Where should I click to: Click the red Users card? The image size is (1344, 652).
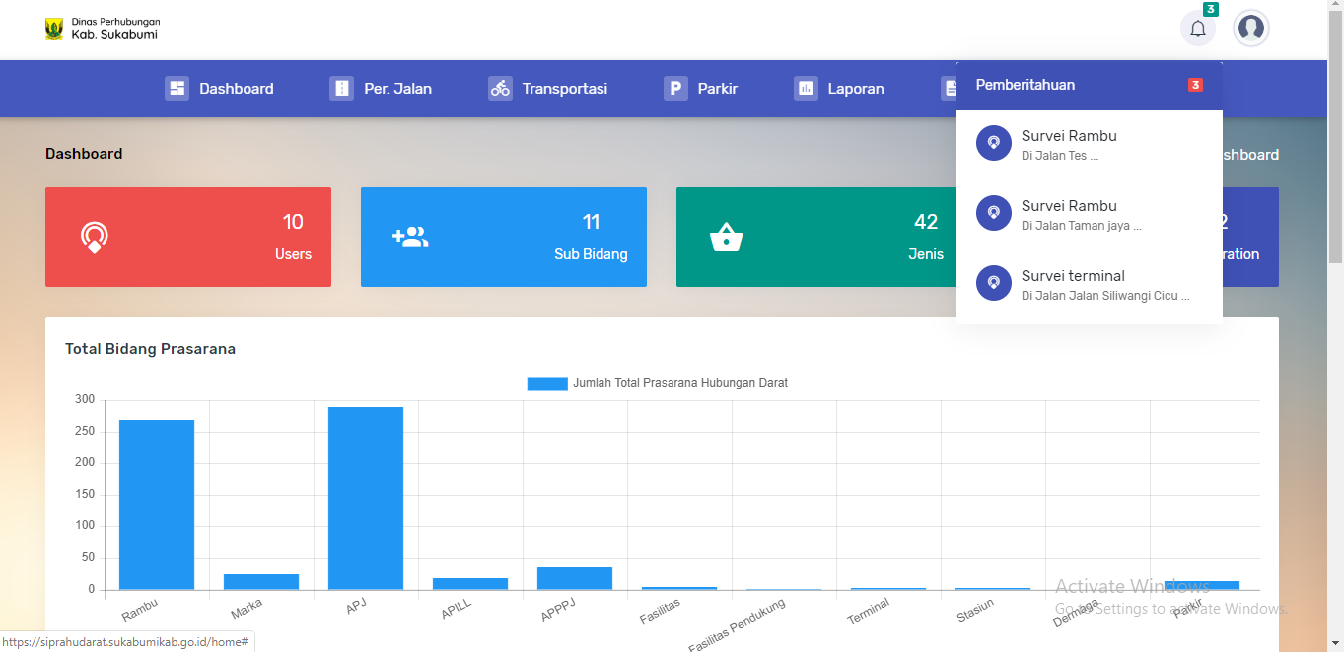[188, 237]
